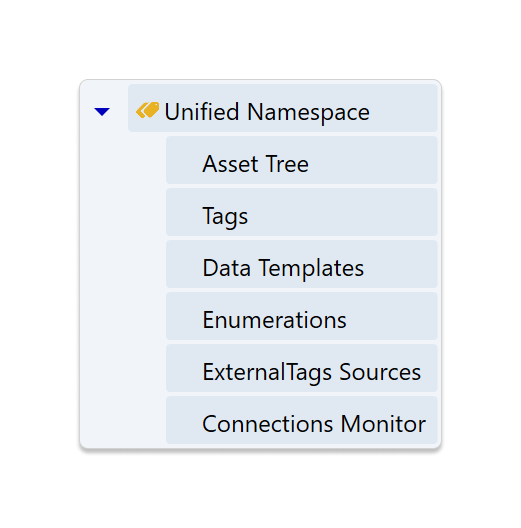Select the double-tag Unified Namespace icon
Screen dimensions: 521x528
[147, 110]
